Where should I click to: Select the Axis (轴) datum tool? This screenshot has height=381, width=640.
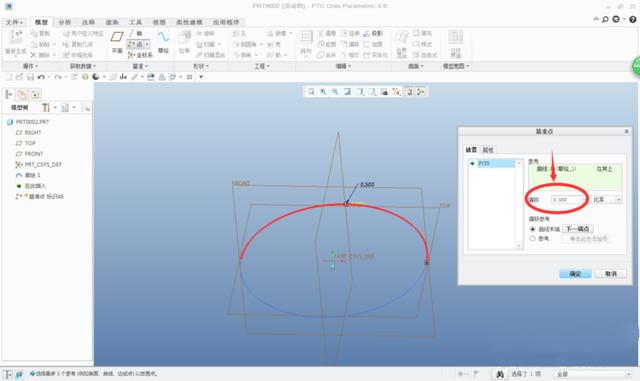click(x=136, y=33)
